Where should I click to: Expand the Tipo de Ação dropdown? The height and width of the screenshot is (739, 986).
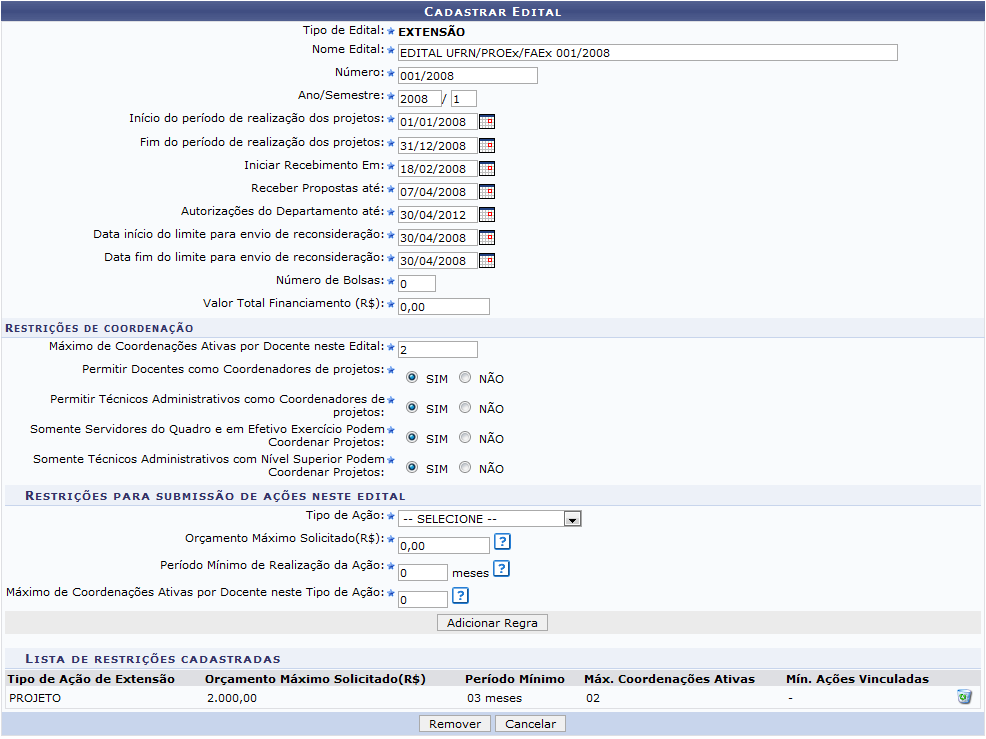tap(489, 519)
